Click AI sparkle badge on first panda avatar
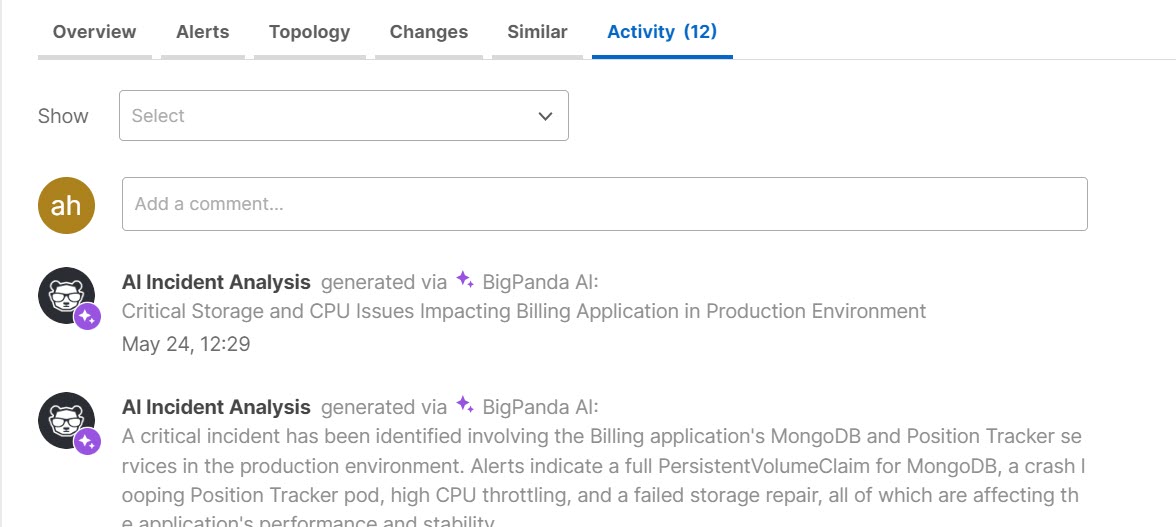 (x=87, y=316)
